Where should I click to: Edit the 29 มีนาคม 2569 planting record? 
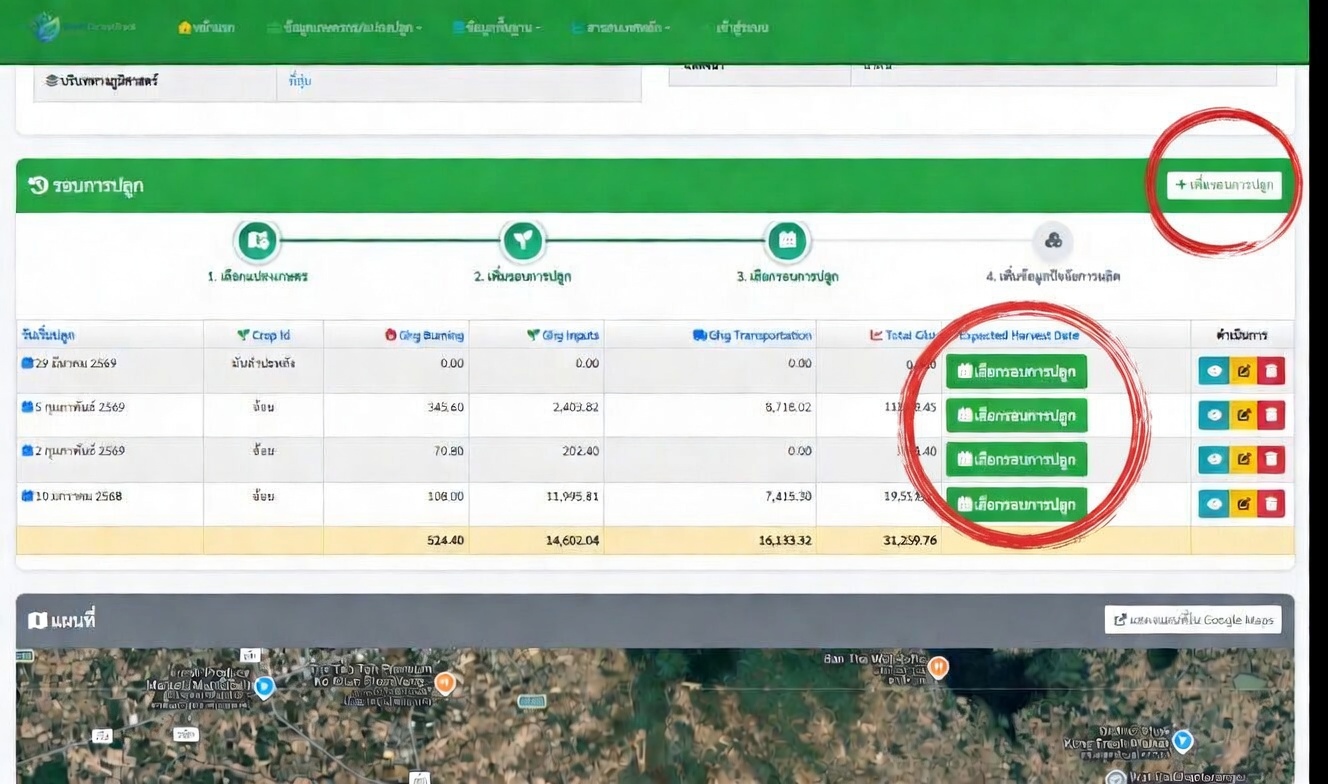click(x=1243, y=371)
